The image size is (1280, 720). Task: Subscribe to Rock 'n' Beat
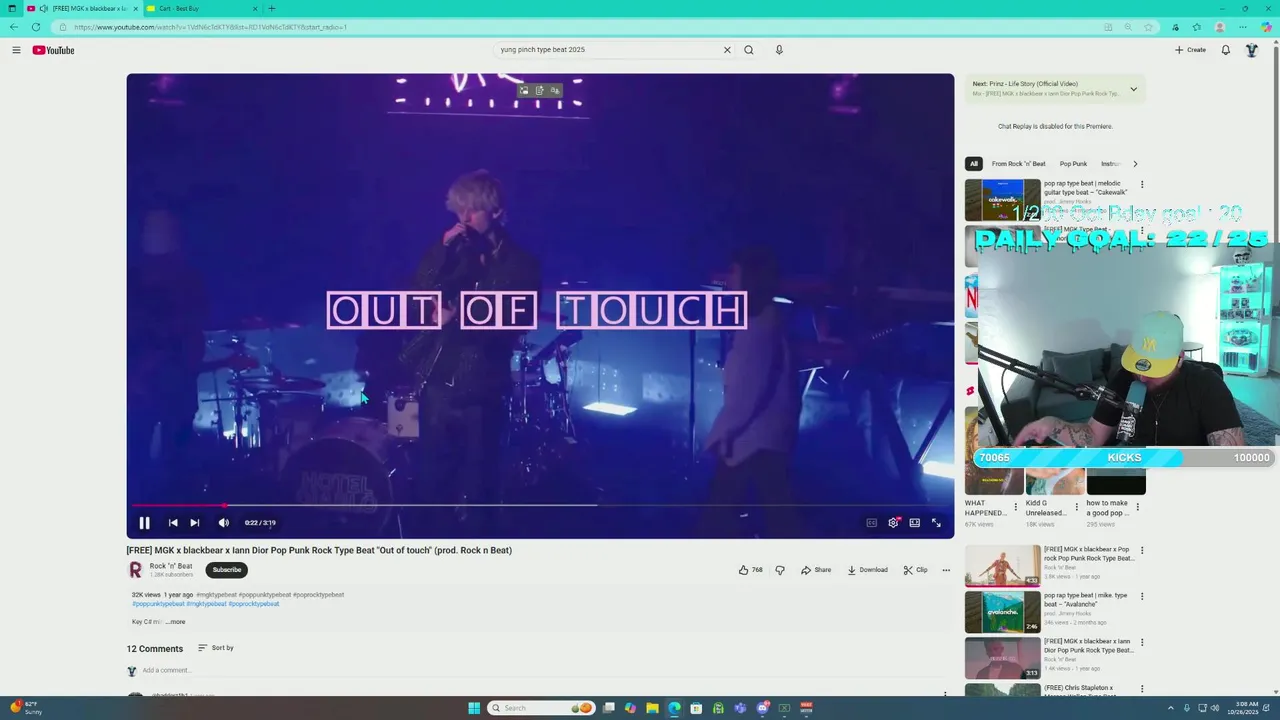point(227,570)
